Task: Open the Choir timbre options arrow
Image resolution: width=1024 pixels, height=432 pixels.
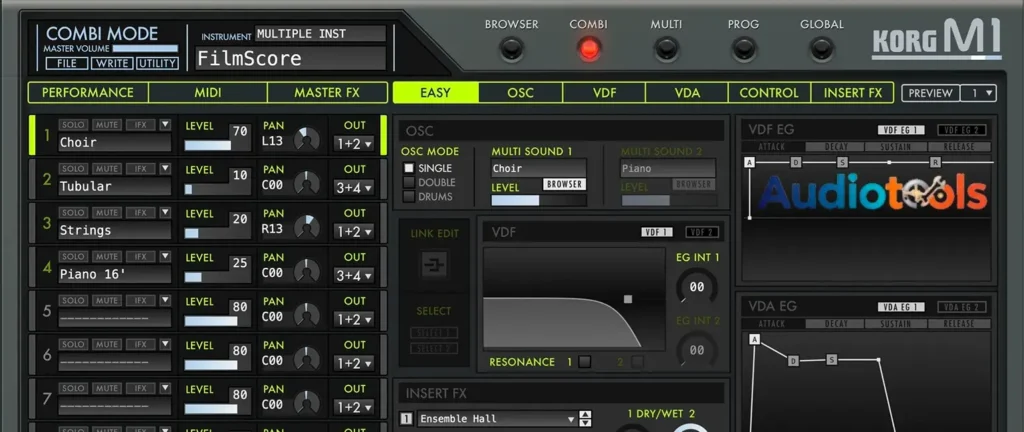Action: [x=165, y=125]
